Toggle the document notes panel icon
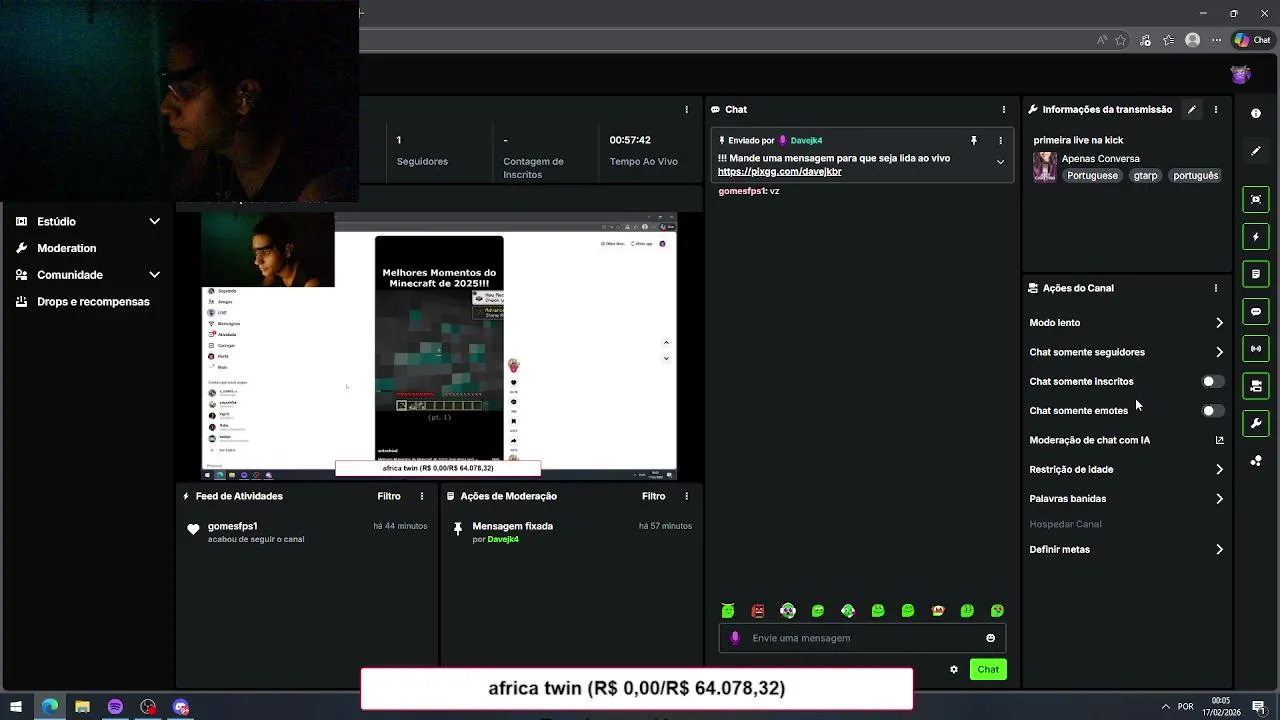The image size is (1280, 720). pos(1256,274)
